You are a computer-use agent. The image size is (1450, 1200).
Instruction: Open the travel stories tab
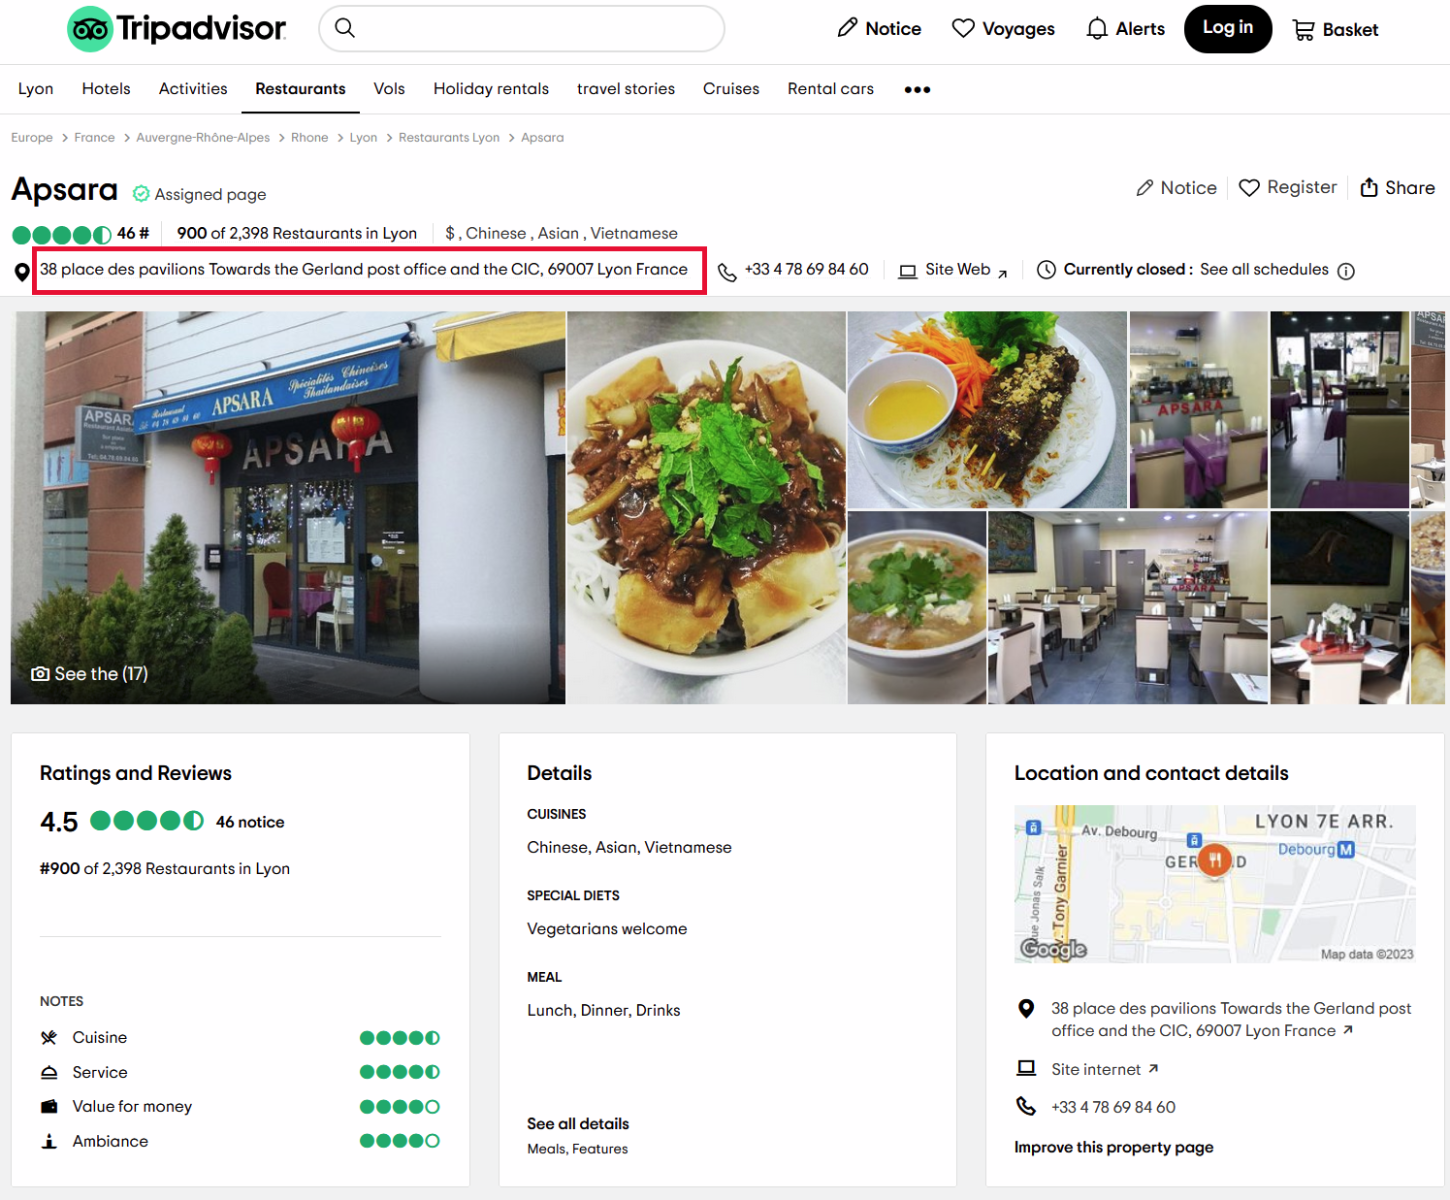(626, 89)
